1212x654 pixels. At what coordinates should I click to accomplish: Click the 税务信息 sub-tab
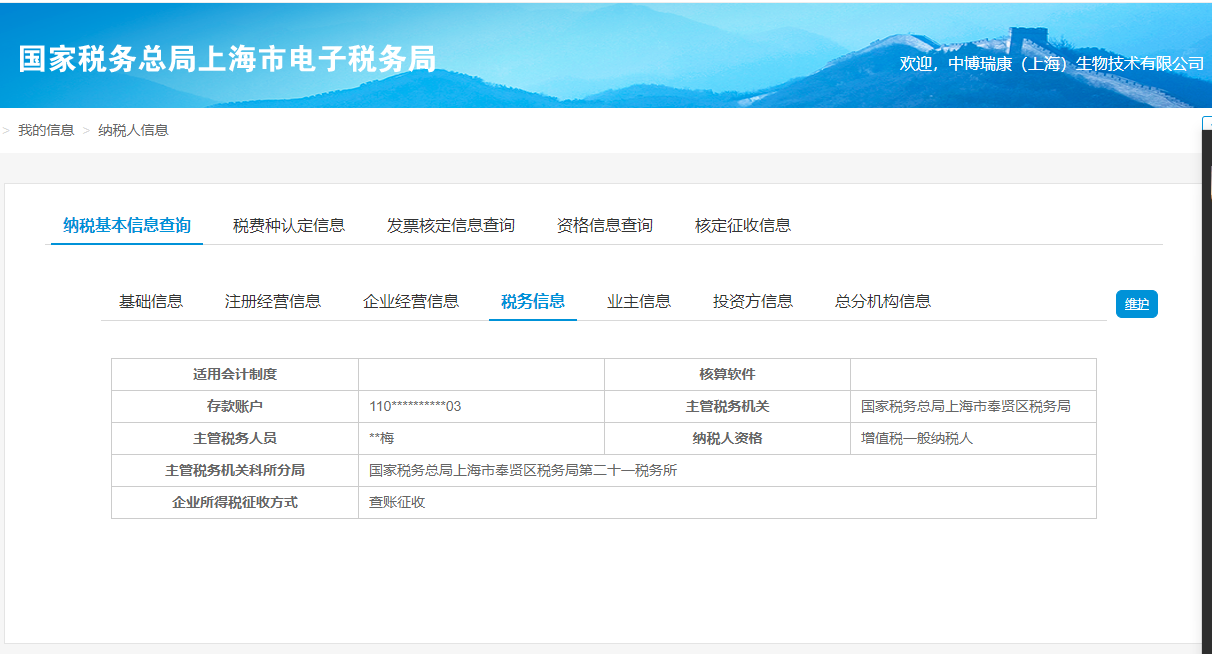coord(533,301)
